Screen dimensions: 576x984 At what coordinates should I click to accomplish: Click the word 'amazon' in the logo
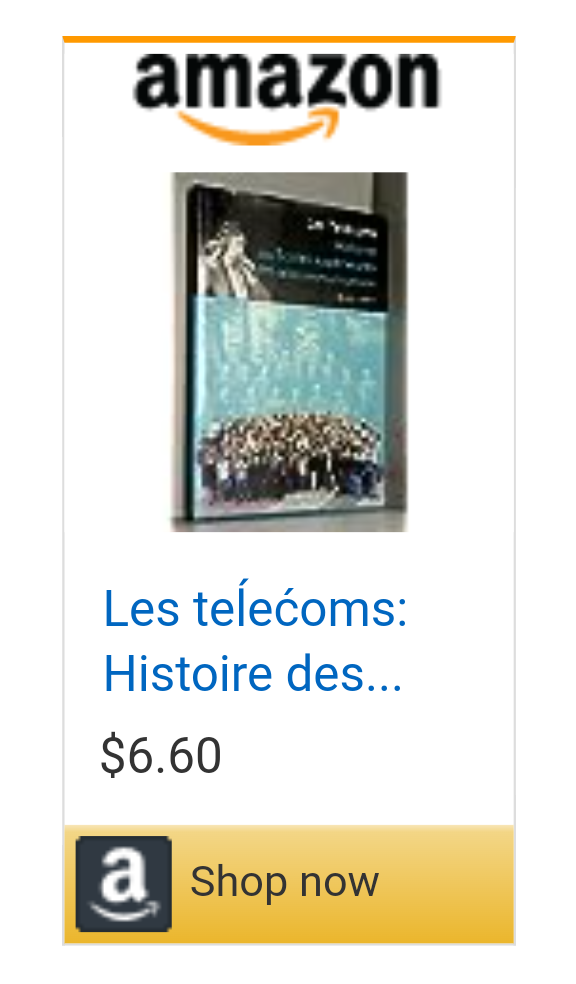(287, 81)
